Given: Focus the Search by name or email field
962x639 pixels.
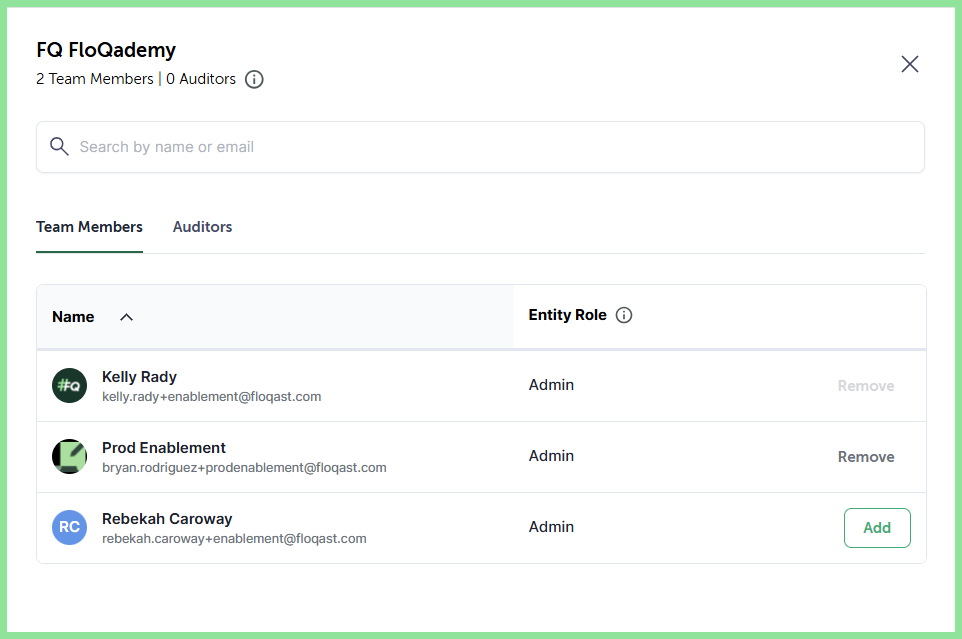Looking at the screenshot, I should [x=480, y=147].
